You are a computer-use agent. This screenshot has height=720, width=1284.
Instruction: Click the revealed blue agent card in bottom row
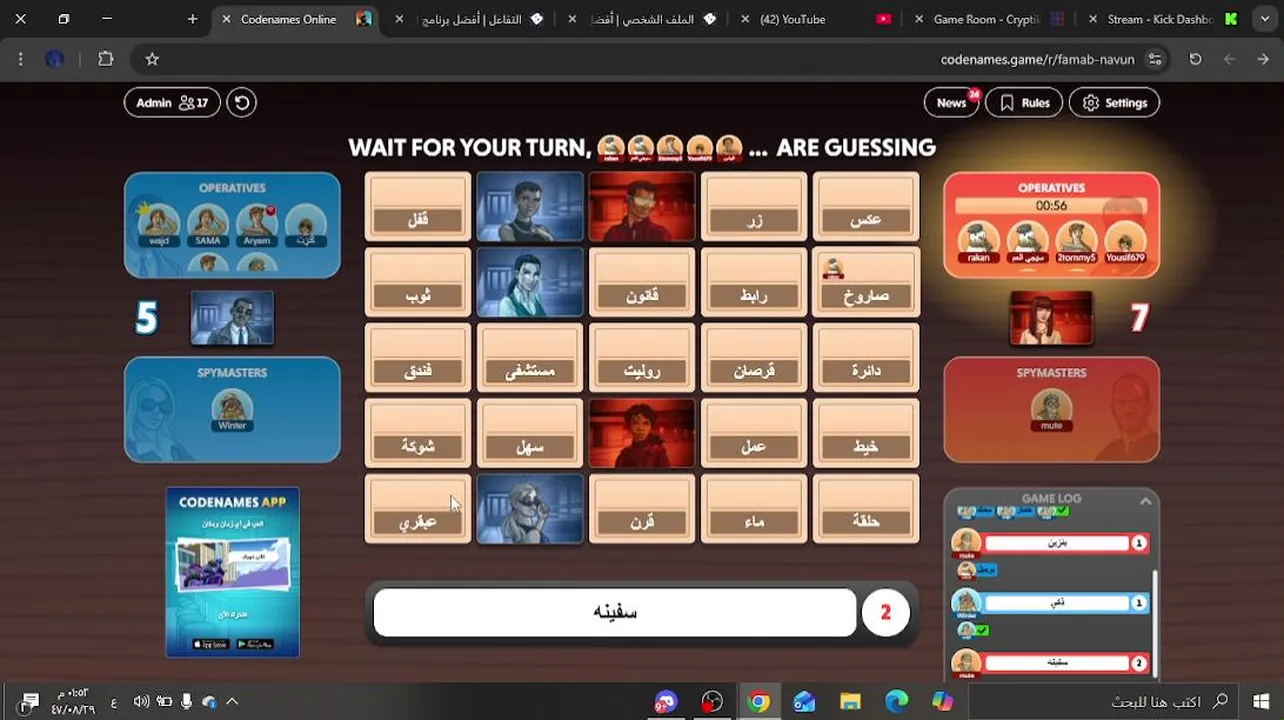tap(530, 509)
